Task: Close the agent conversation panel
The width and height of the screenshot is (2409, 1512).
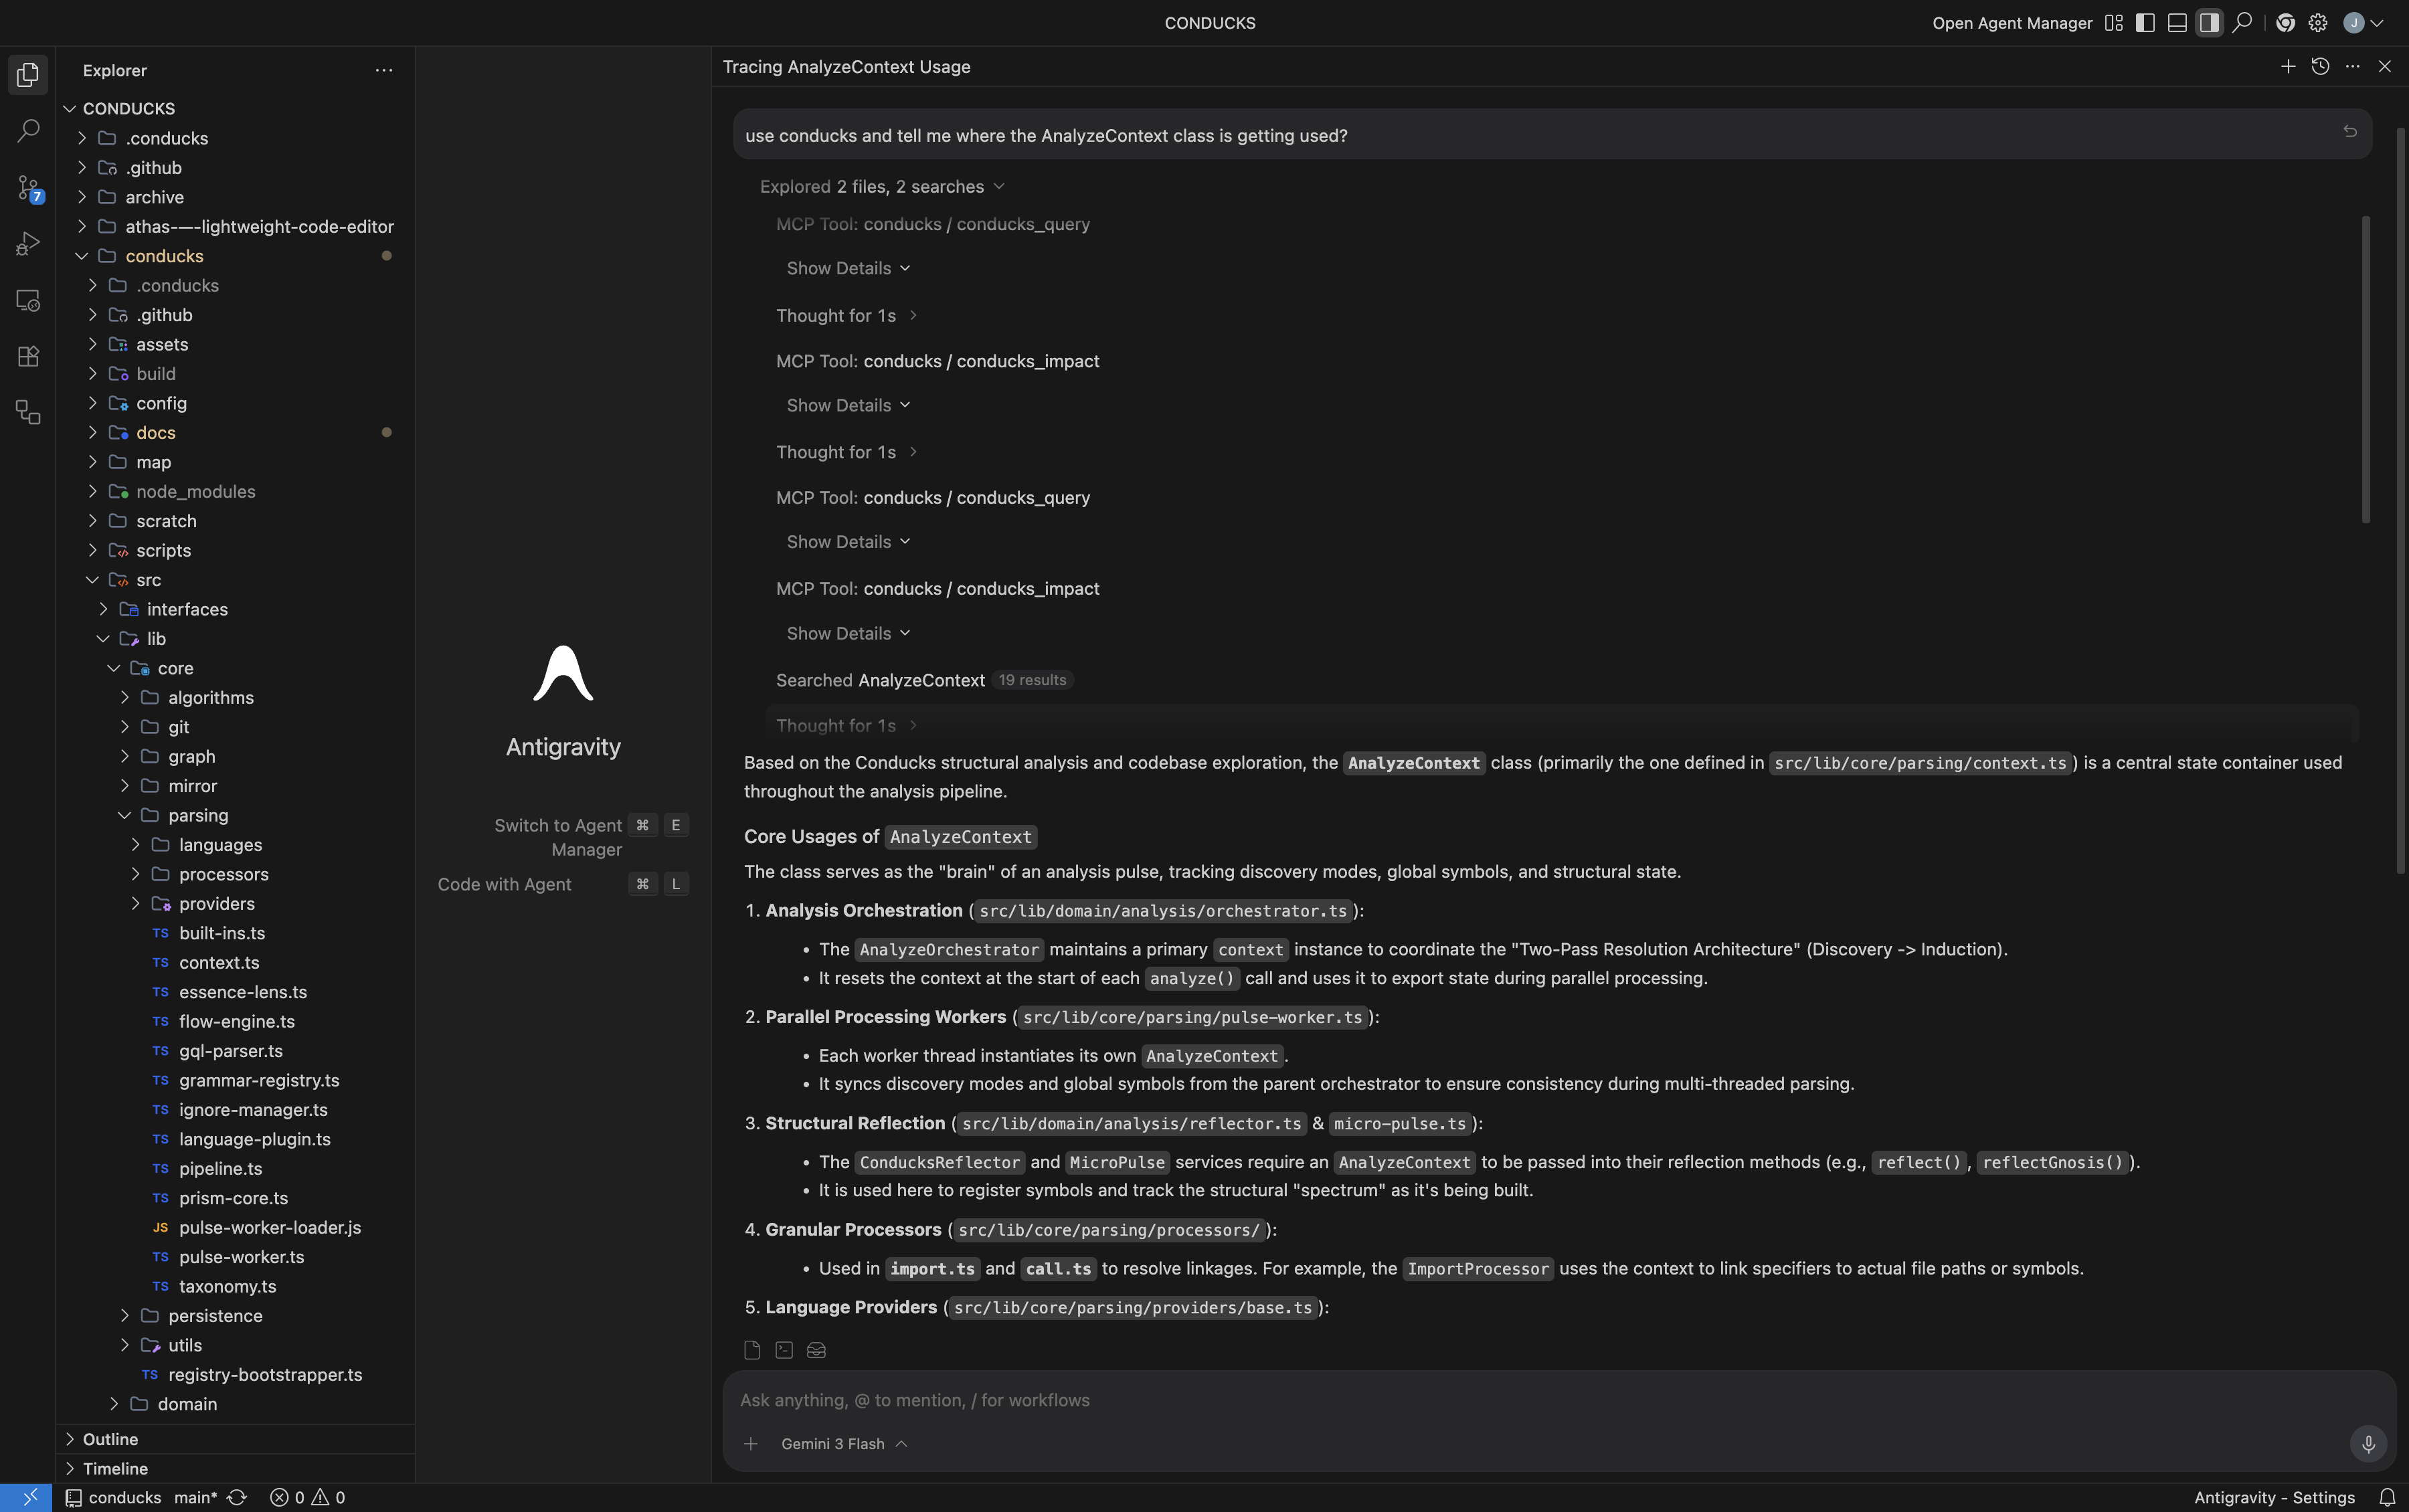Action: 2385,66
